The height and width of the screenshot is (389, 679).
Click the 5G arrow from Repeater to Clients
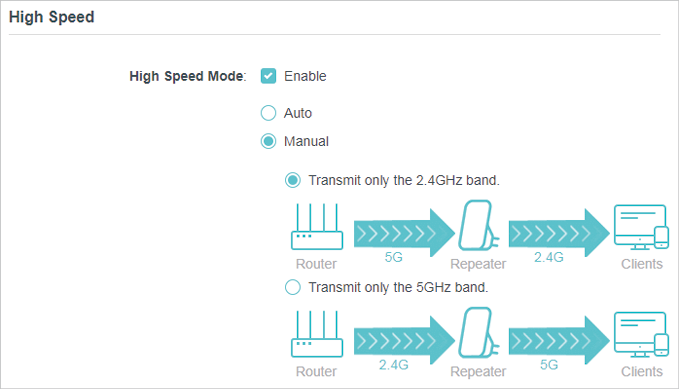[559, 340]
